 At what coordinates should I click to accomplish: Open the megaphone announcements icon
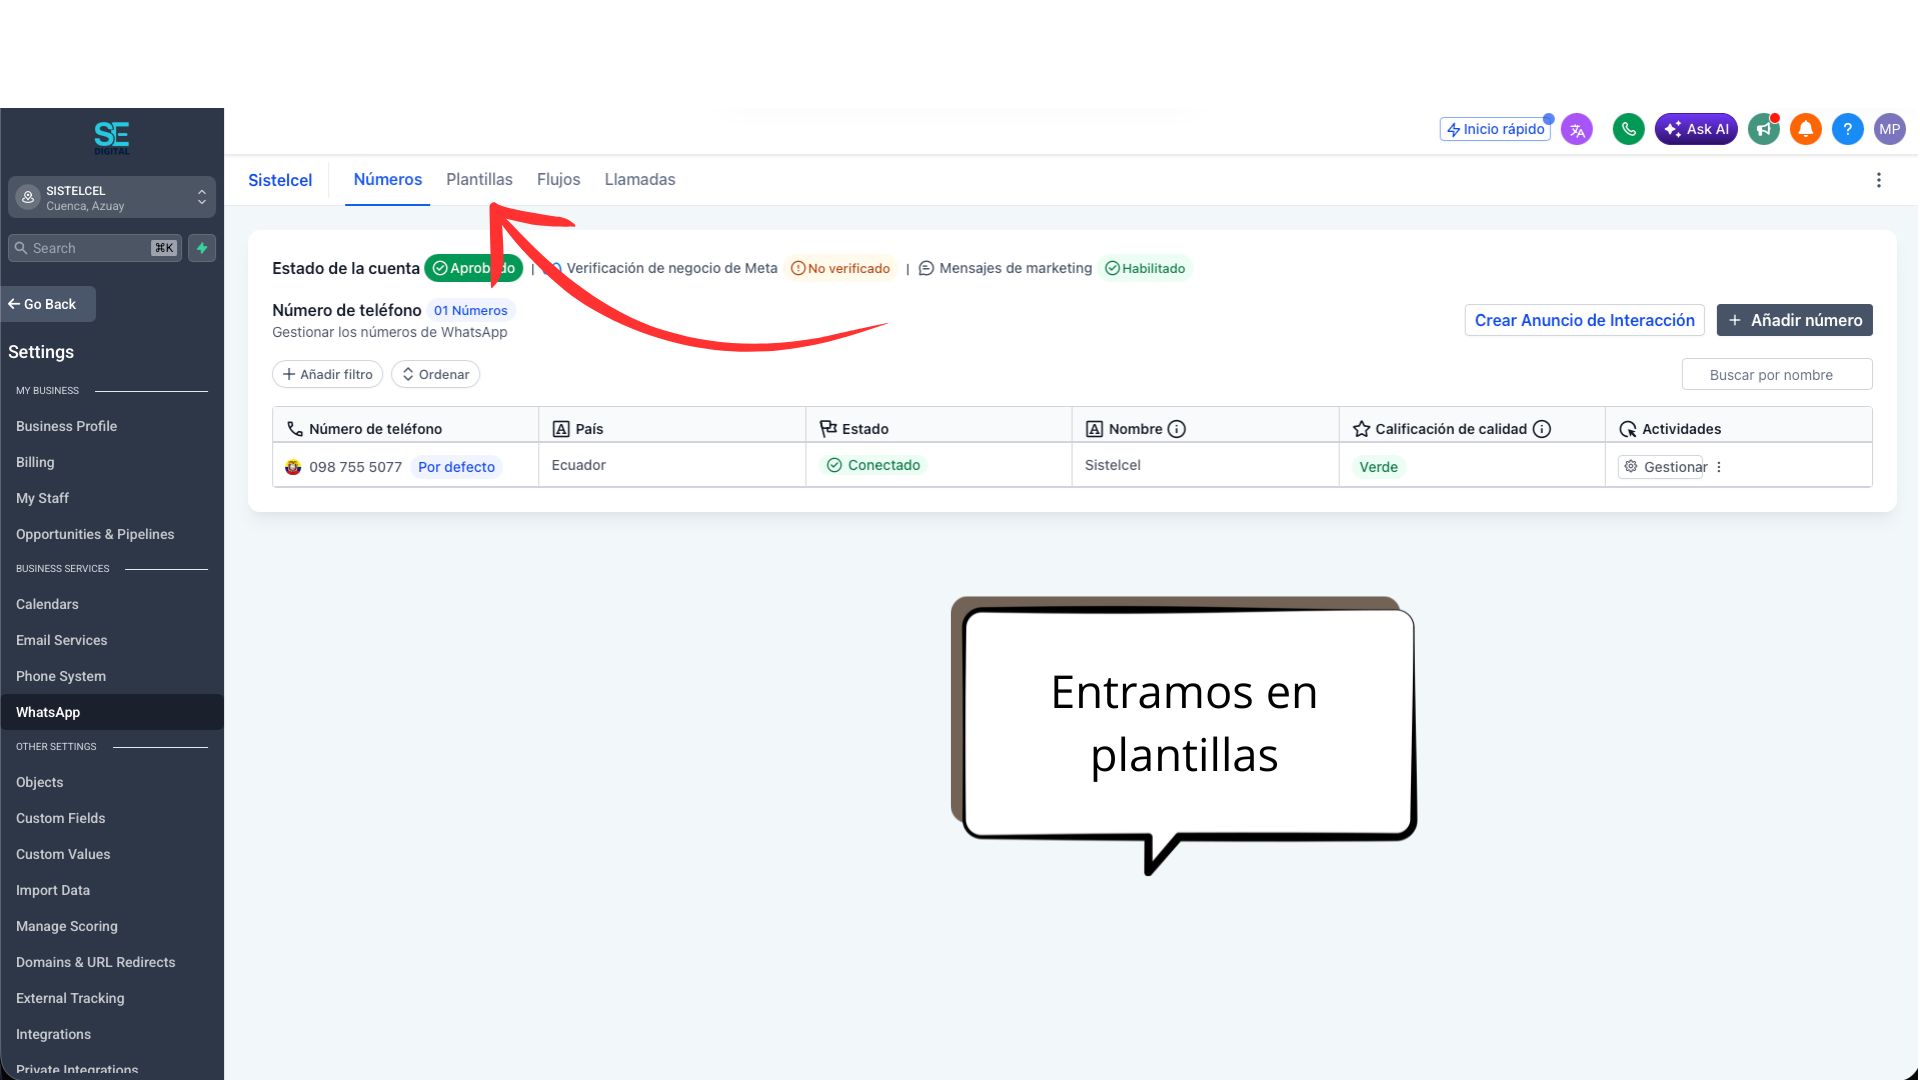(x=1764, y=129)
